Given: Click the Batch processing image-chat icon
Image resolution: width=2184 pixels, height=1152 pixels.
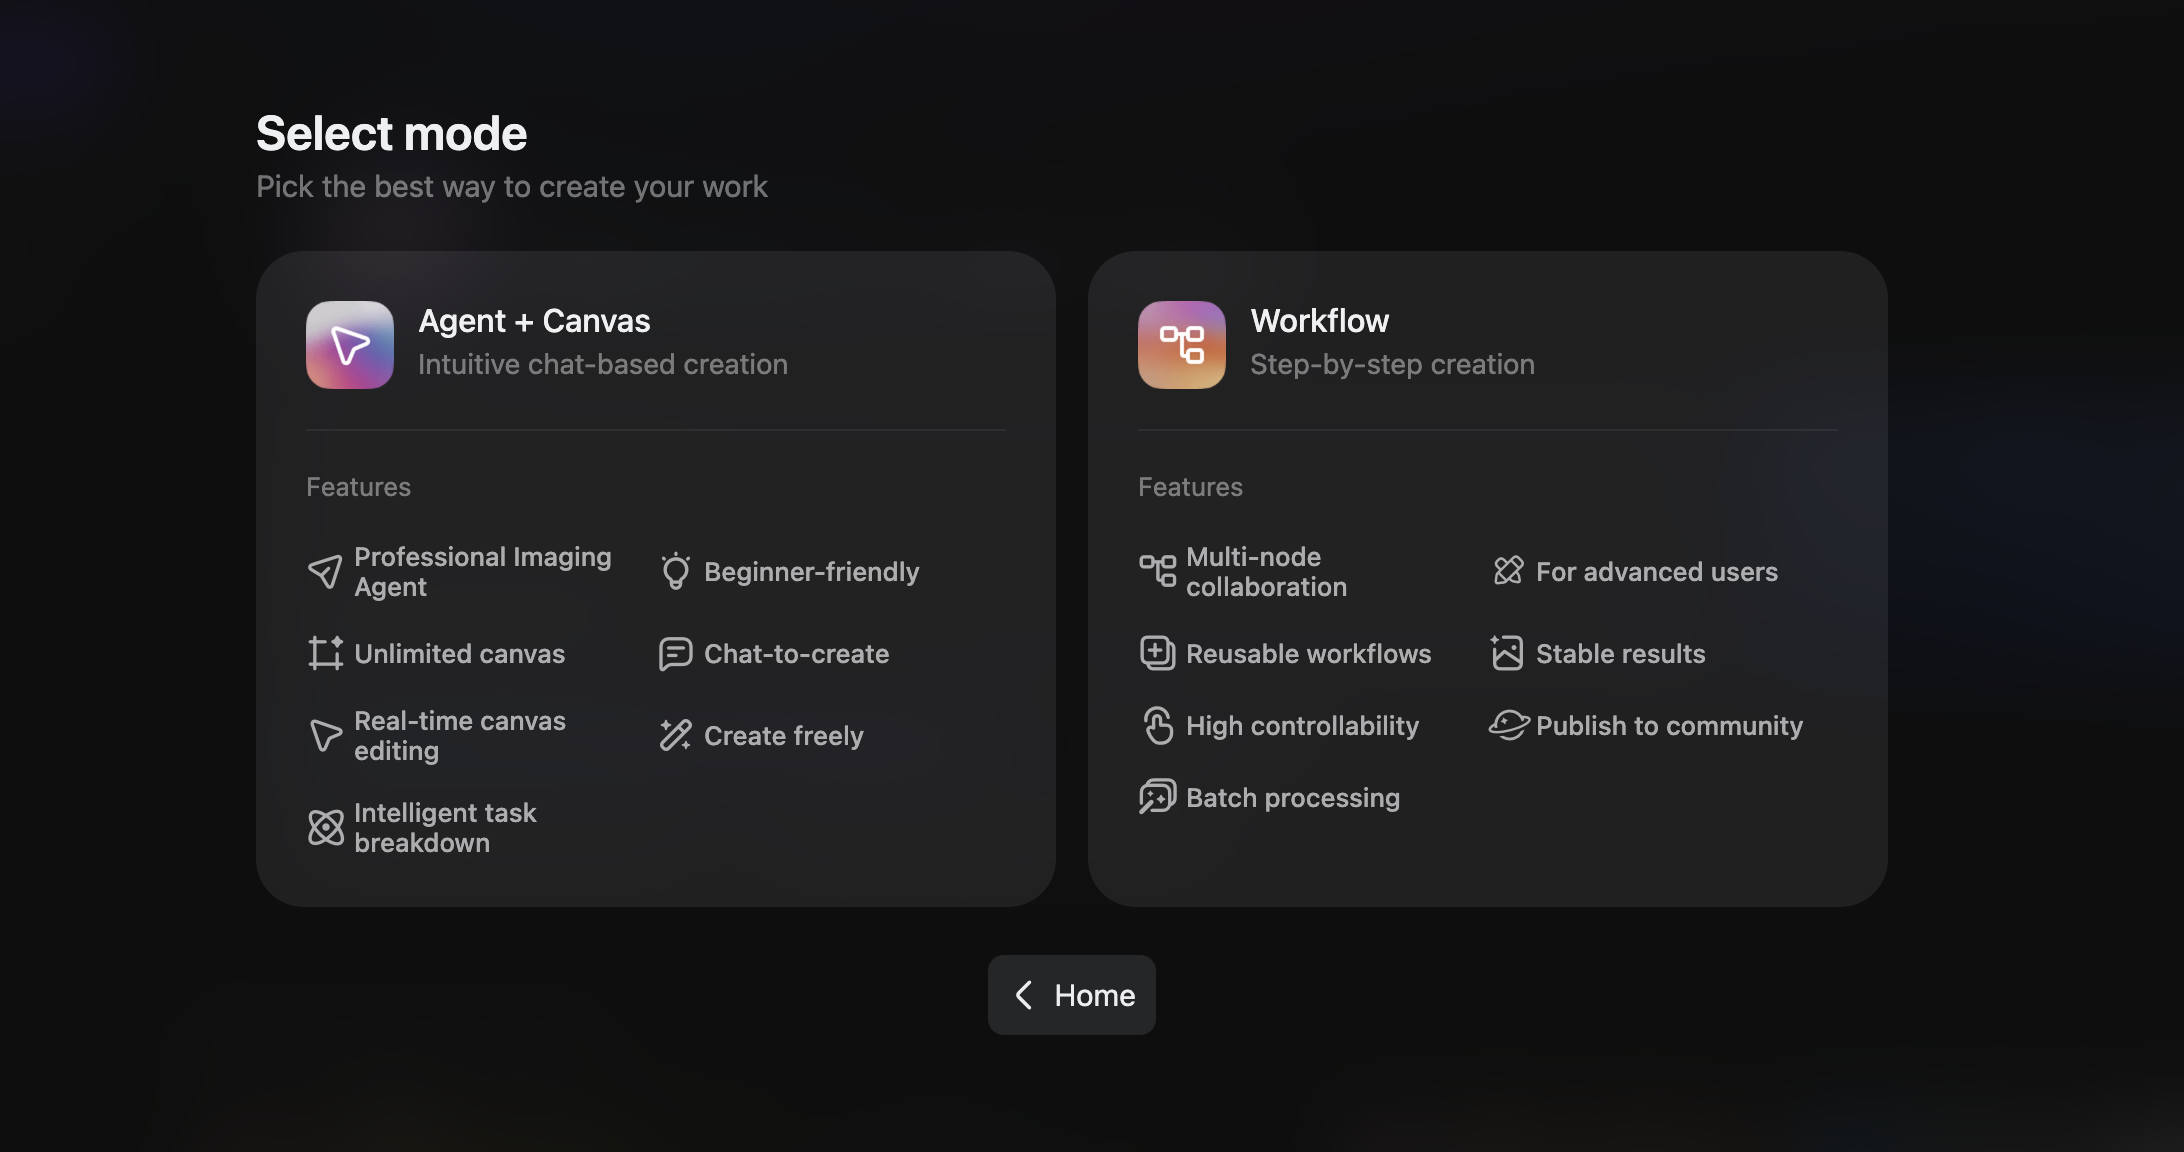Looking at the screenshot, I should [1158, 798].
